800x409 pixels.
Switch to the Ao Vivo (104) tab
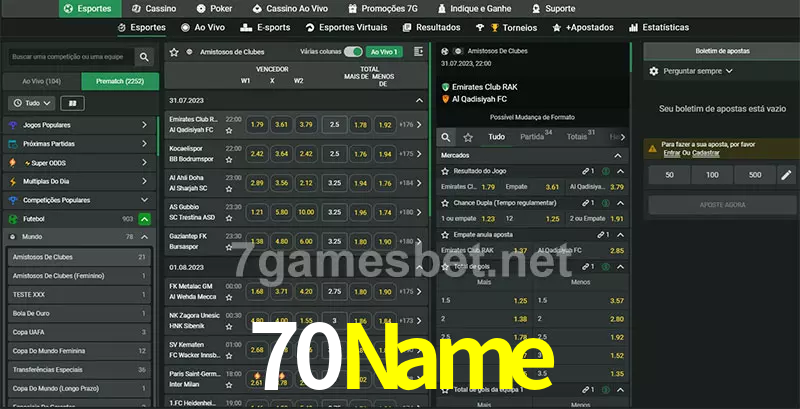click(x=41, y=81)
